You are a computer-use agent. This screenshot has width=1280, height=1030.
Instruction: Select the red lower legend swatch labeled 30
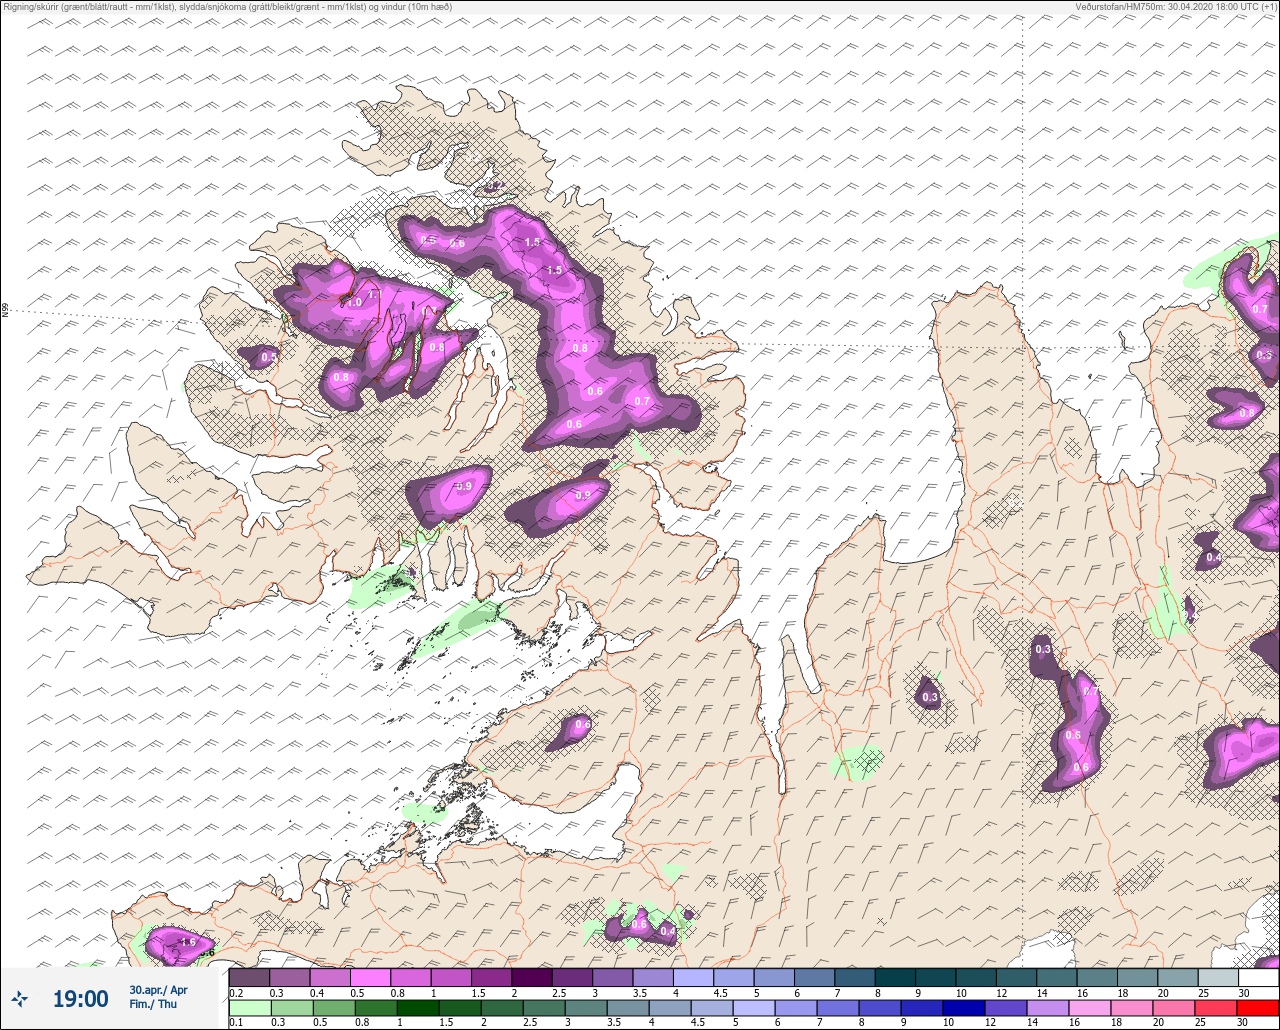click(1258, 1007)
